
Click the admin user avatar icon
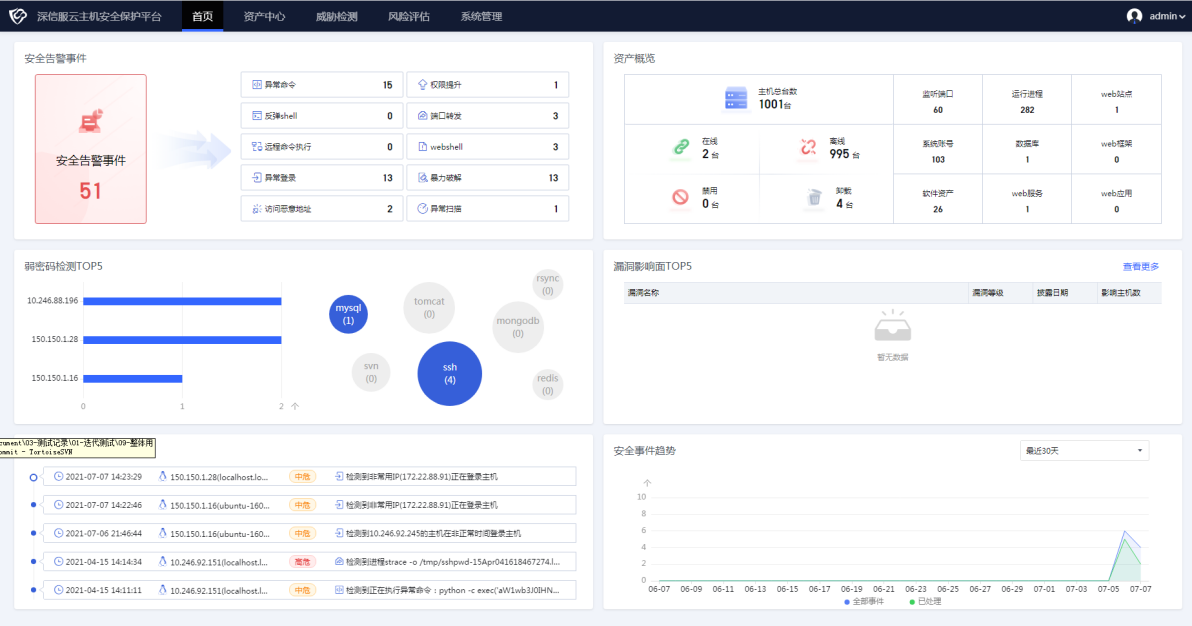(x=1134, y=16)
